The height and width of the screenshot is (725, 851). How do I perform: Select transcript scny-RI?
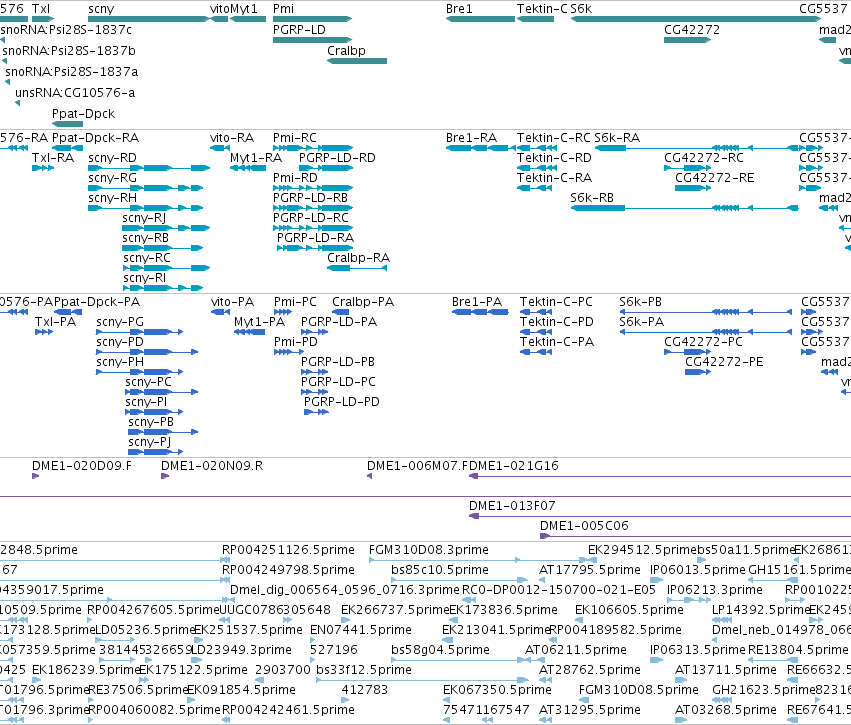coord(163,288)
